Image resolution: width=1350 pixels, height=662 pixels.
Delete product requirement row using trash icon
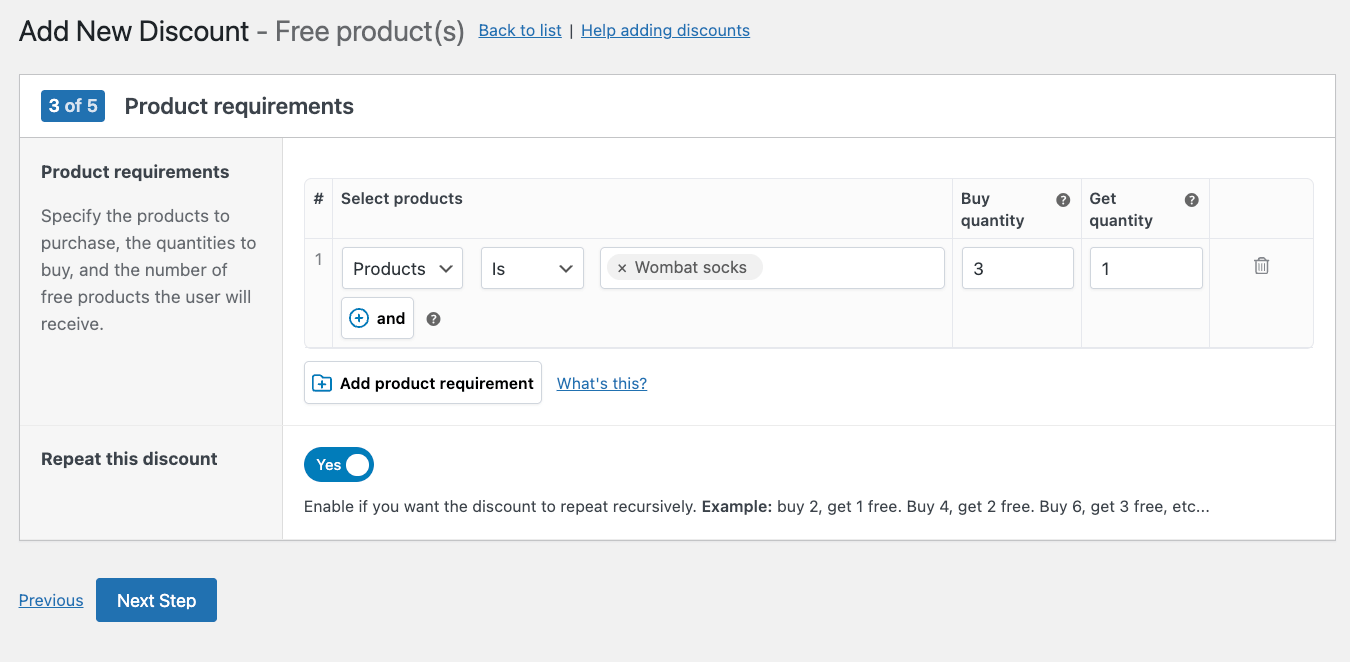pyautogui.click(x=1261, y=265)
